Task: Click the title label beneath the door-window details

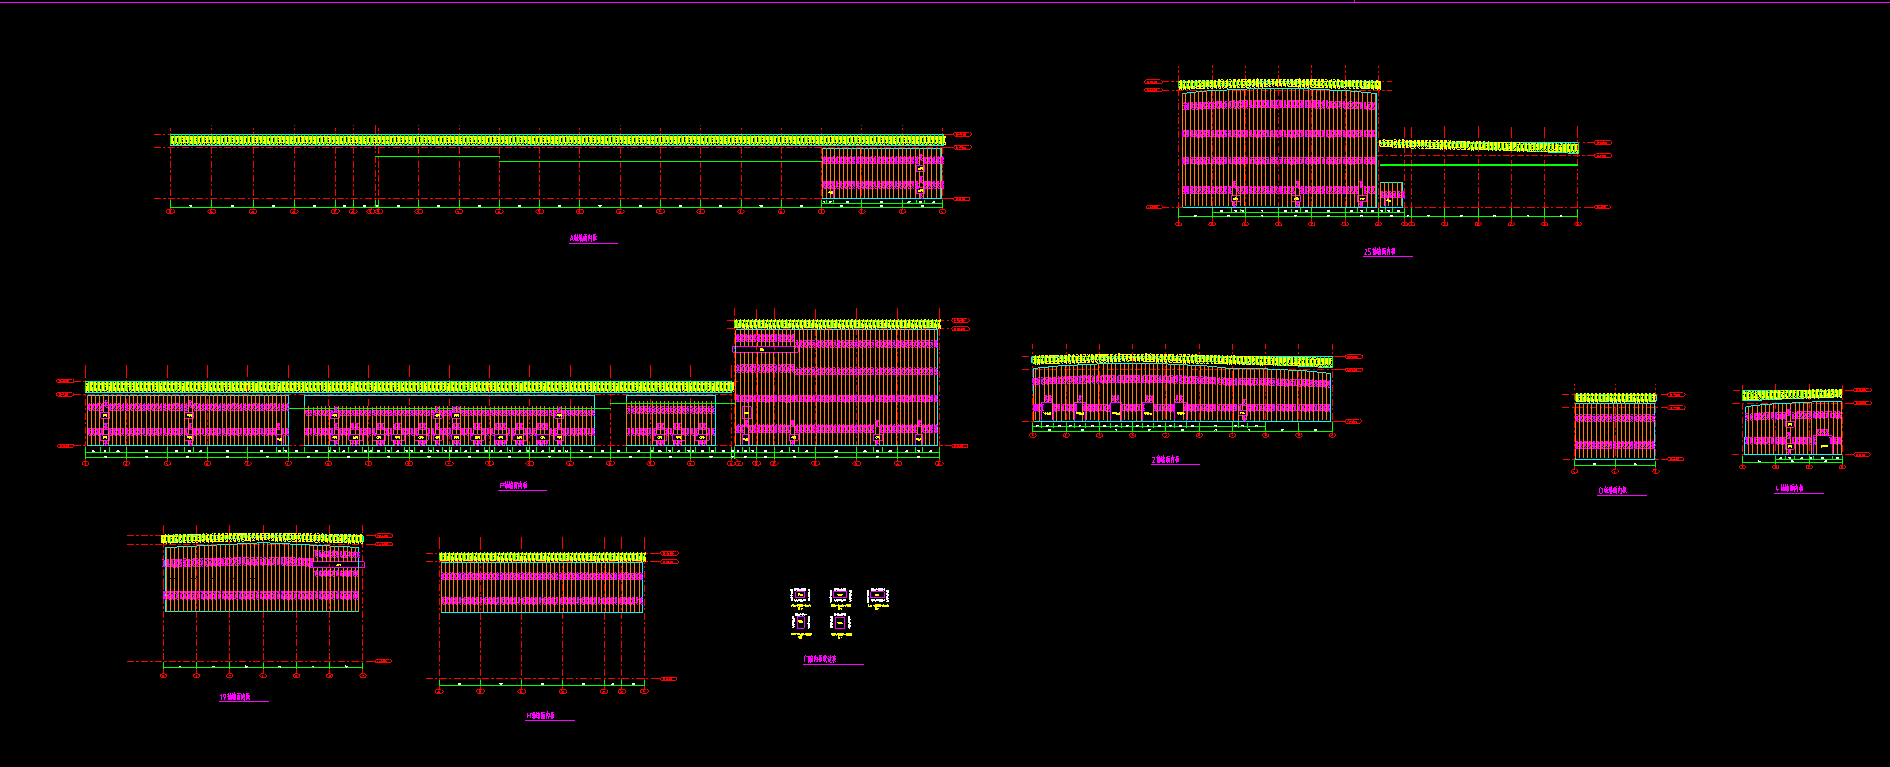Action: coord(821,660)
